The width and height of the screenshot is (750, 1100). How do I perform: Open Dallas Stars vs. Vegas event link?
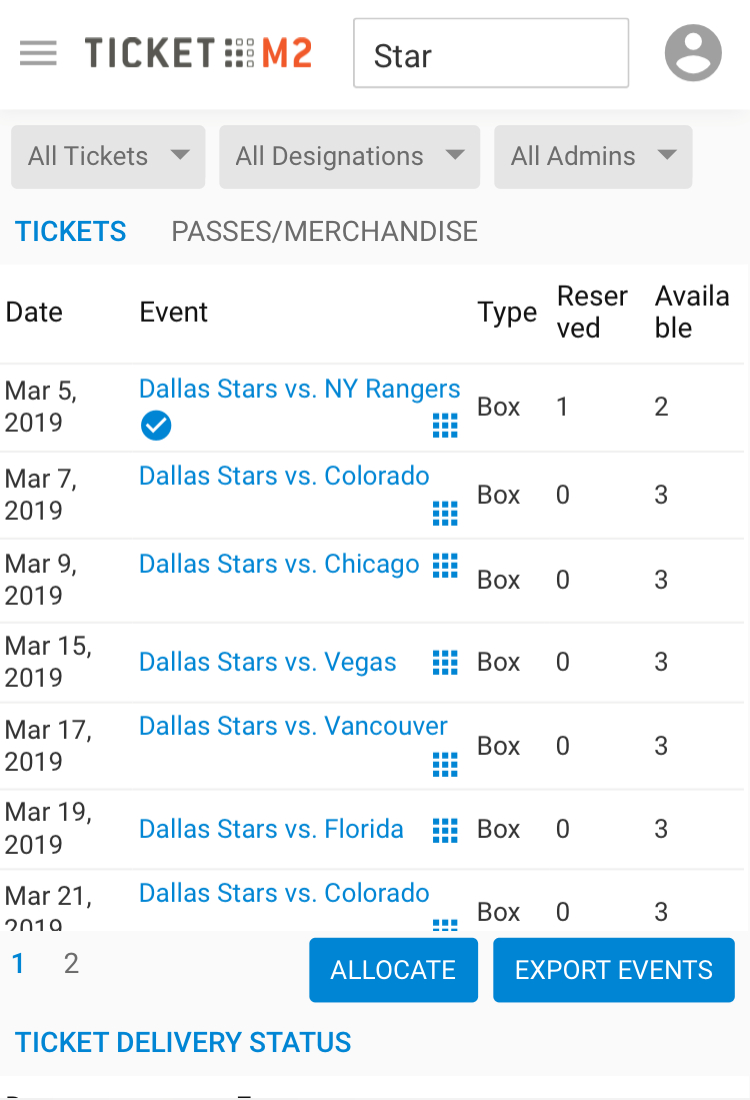(267, 662)
